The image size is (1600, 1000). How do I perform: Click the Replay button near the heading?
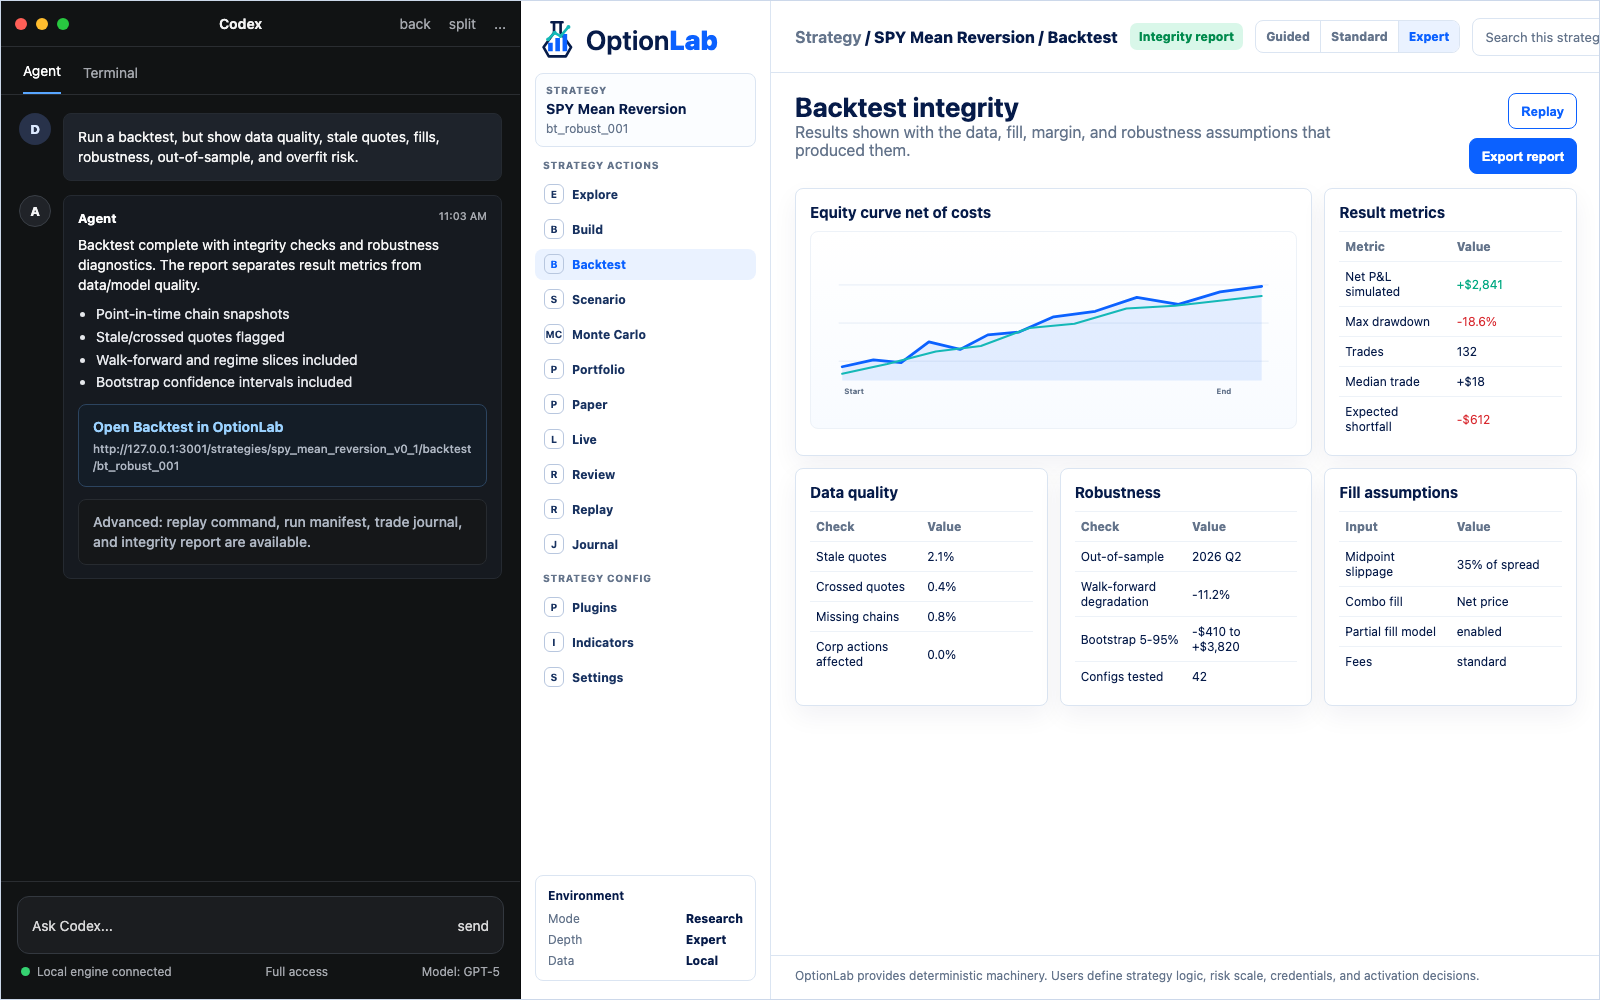coord(1542,111)
